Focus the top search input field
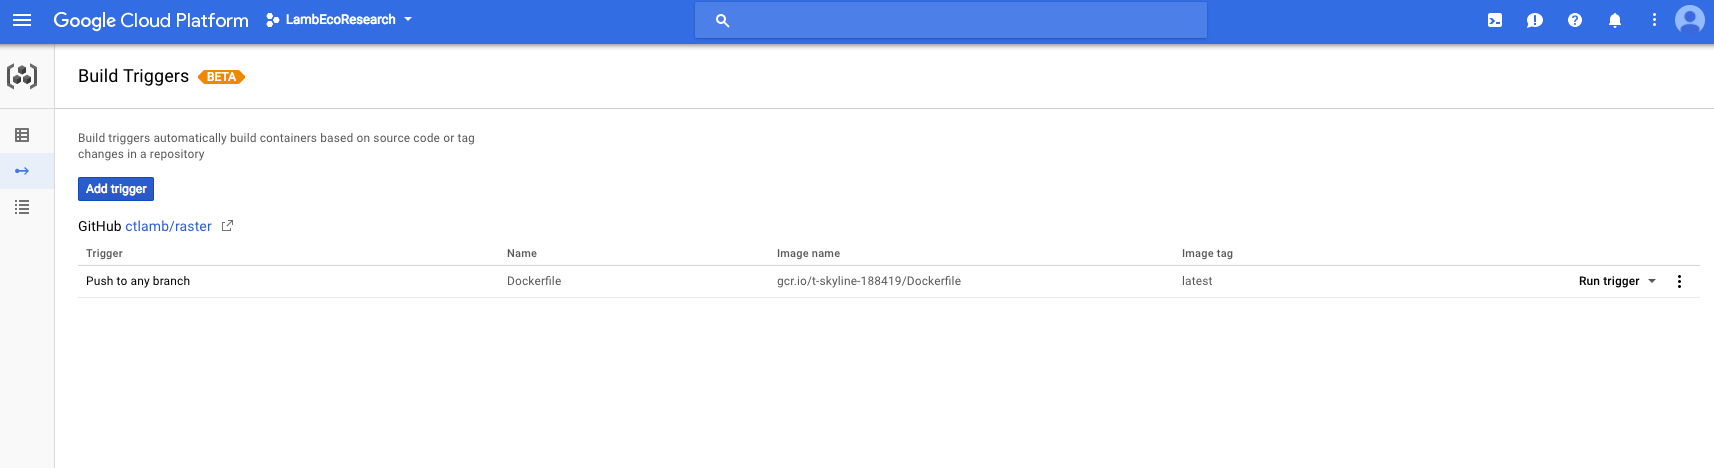The image size is (1714, 468). (950, 20)
